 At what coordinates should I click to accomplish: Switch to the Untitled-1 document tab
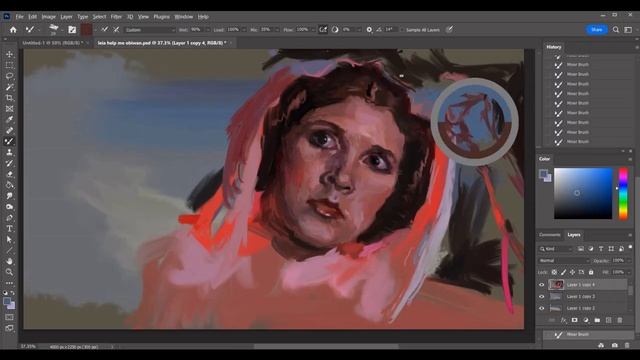(x=52, y=43)
